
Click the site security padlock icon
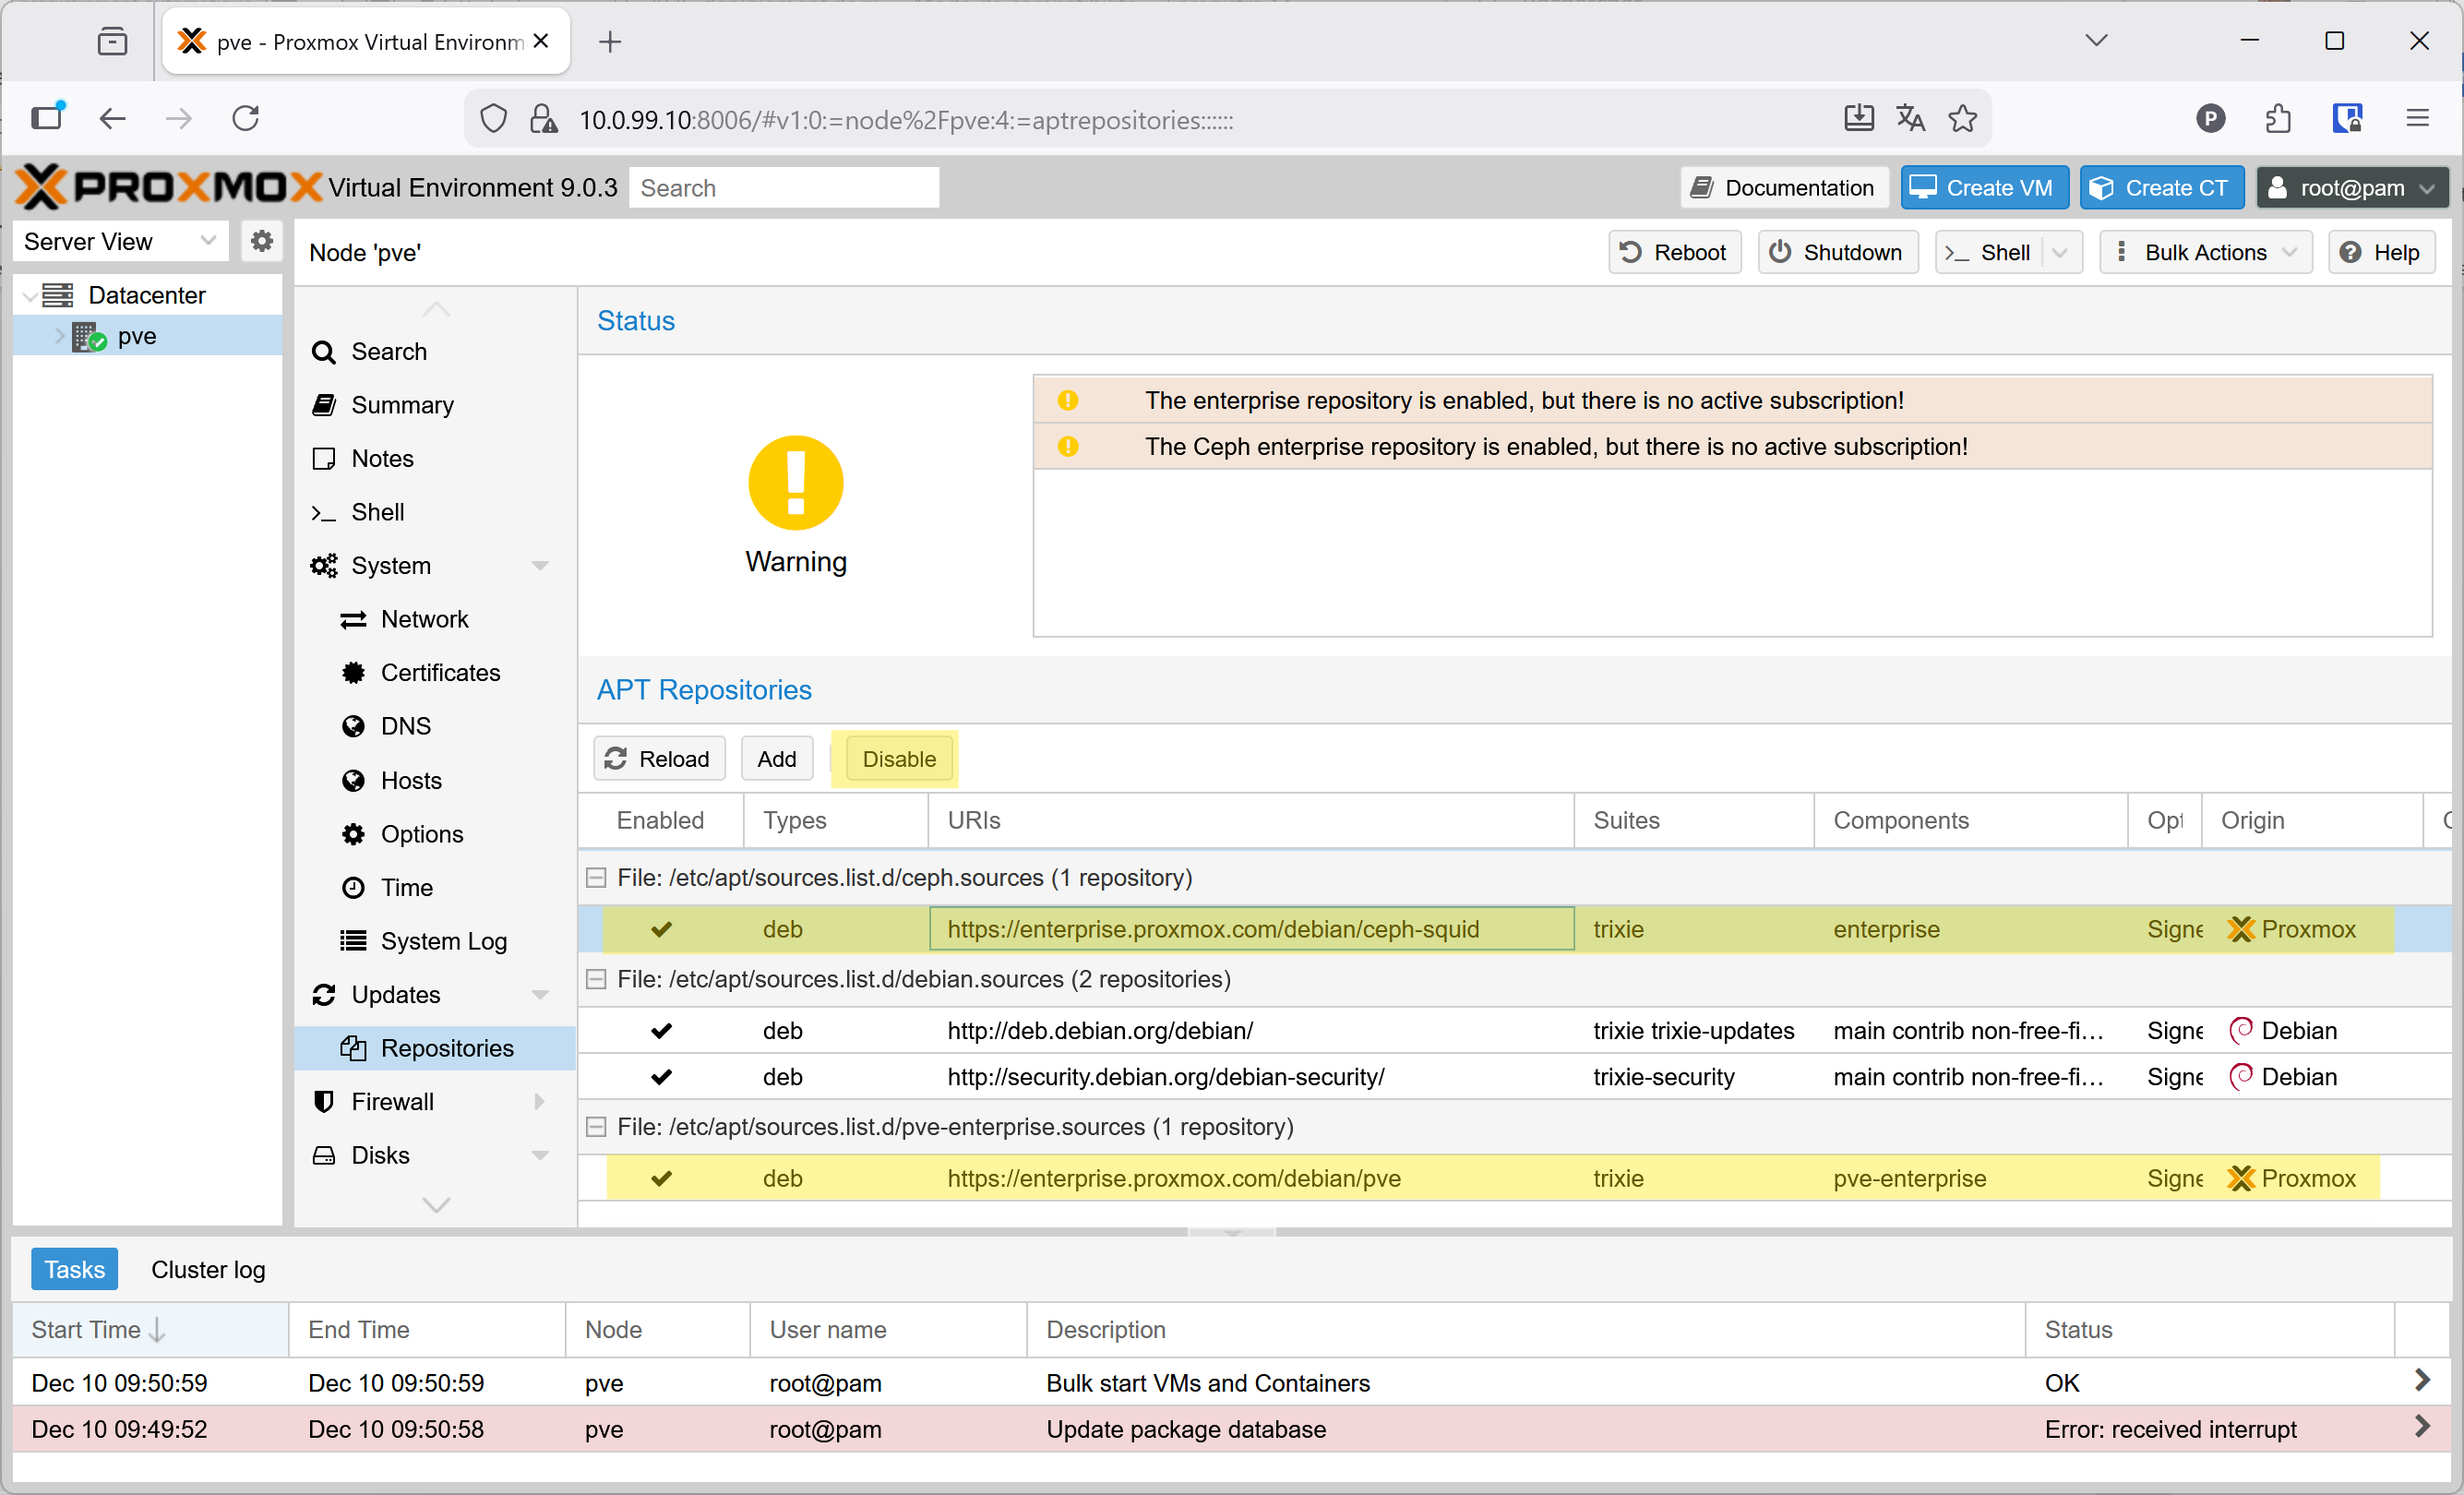tap(543, 120)
